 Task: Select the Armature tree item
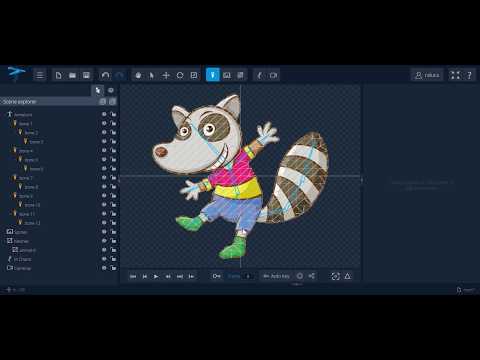click(x=23, y=115)
